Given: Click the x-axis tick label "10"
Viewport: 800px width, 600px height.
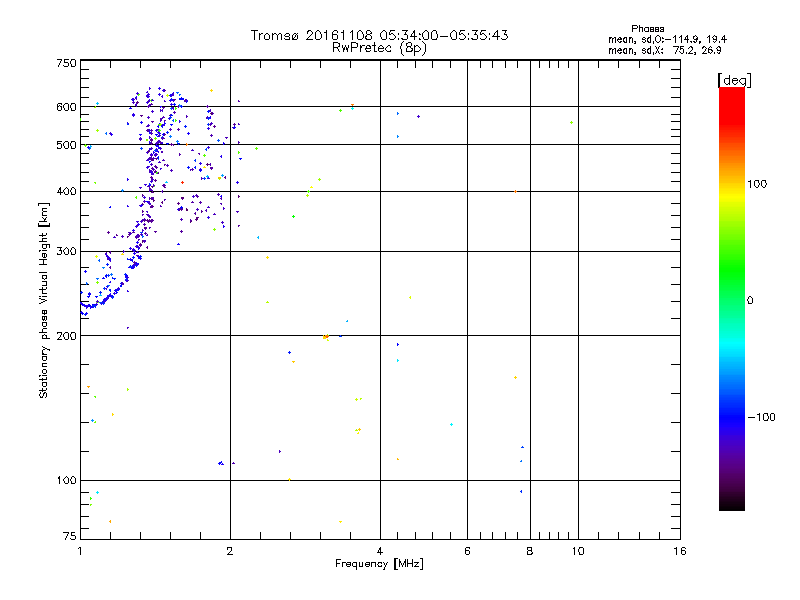Looking at the screenshot, I should point(578,551).
